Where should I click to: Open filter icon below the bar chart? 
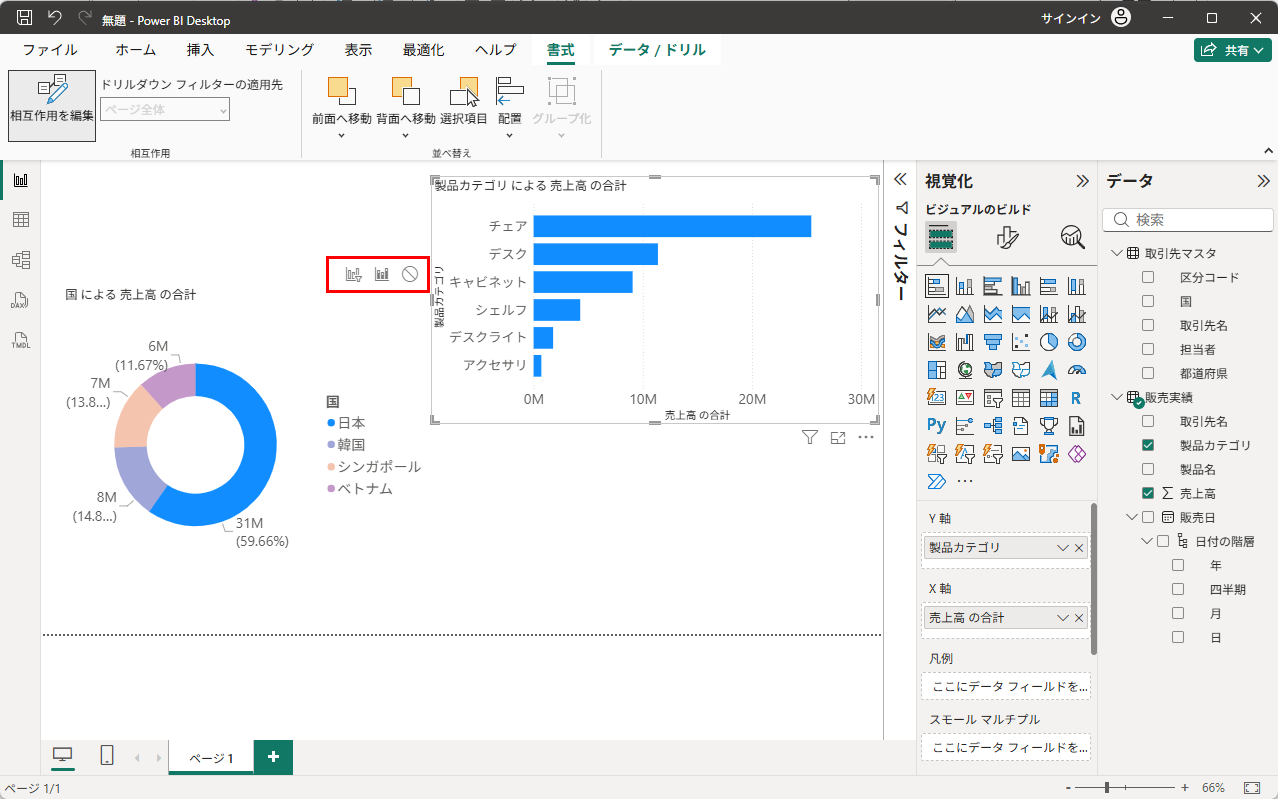pyautogui.click(x=810, y=437)
